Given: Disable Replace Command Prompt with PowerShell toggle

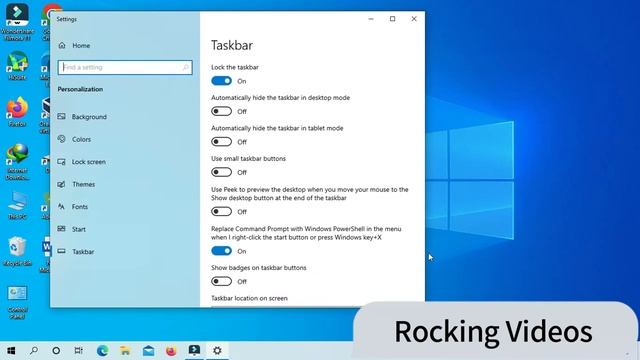Looking at the screenshot, I should point(222,251).
